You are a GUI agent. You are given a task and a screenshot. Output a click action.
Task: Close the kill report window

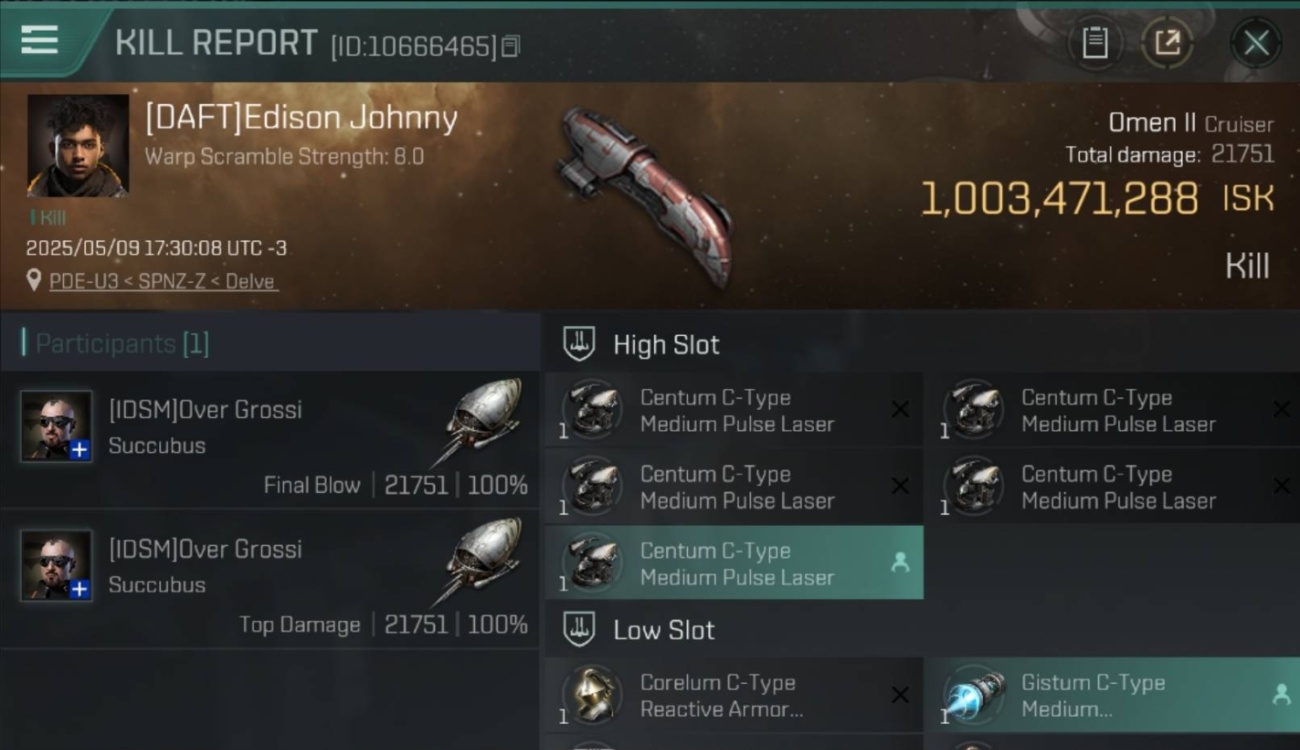1256,43
